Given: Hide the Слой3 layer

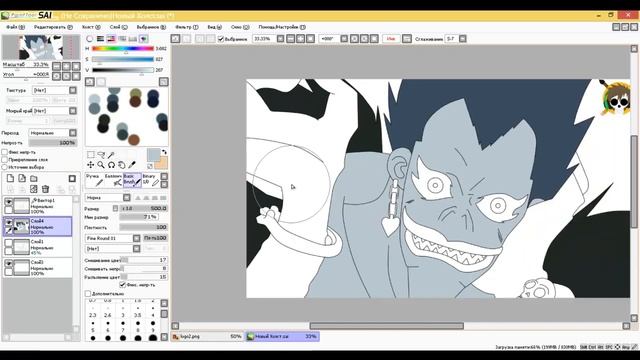Looking at the screenshot, I should coord(9,264).
